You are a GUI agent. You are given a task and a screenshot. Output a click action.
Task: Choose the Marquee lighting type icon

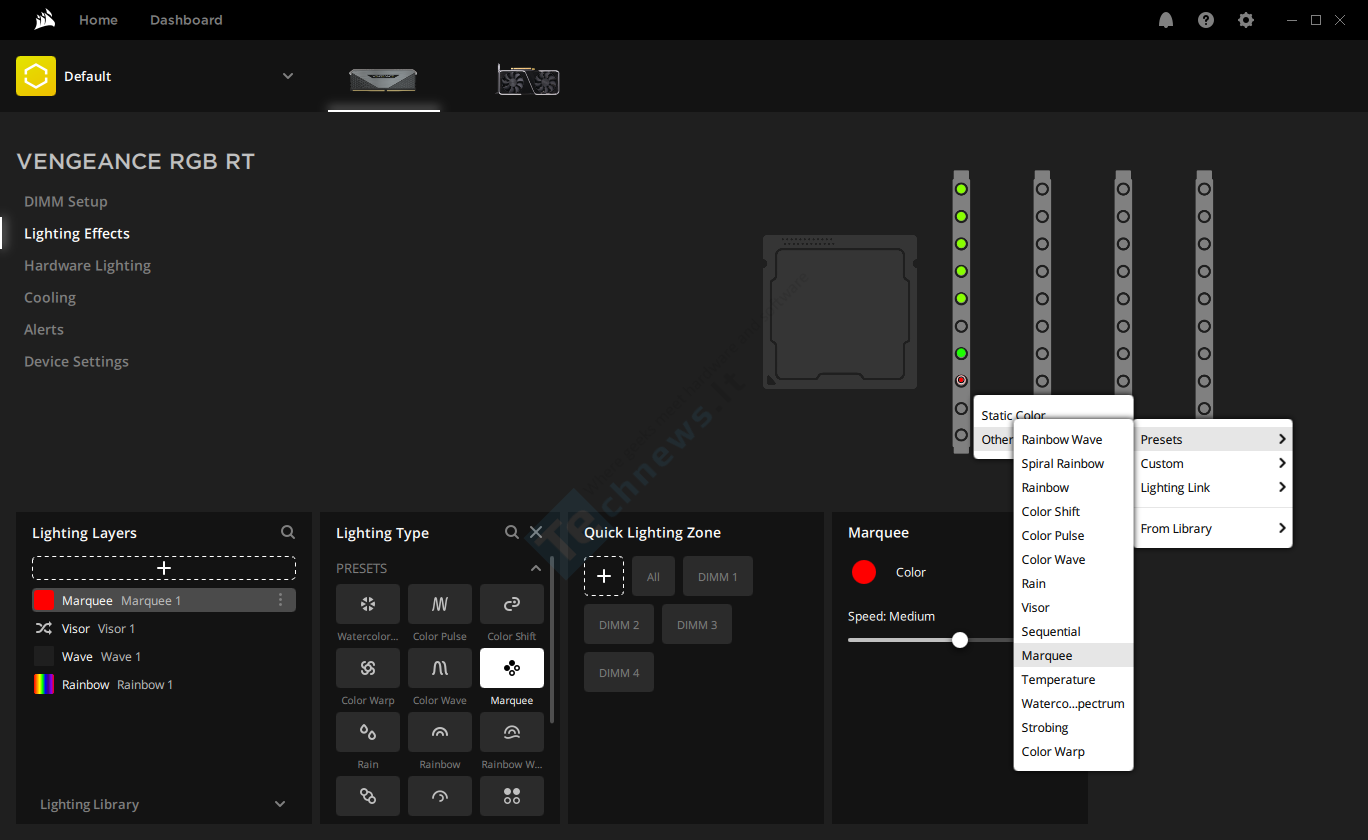click(x=512, y=668)
